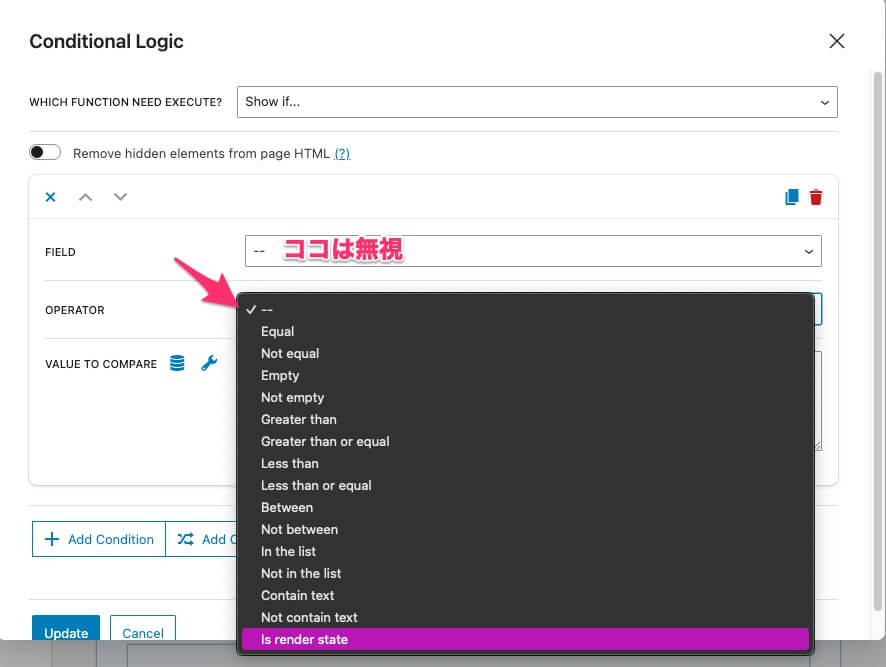
Task: Close the Conditional Logic dialog
Action: [837, 41]
